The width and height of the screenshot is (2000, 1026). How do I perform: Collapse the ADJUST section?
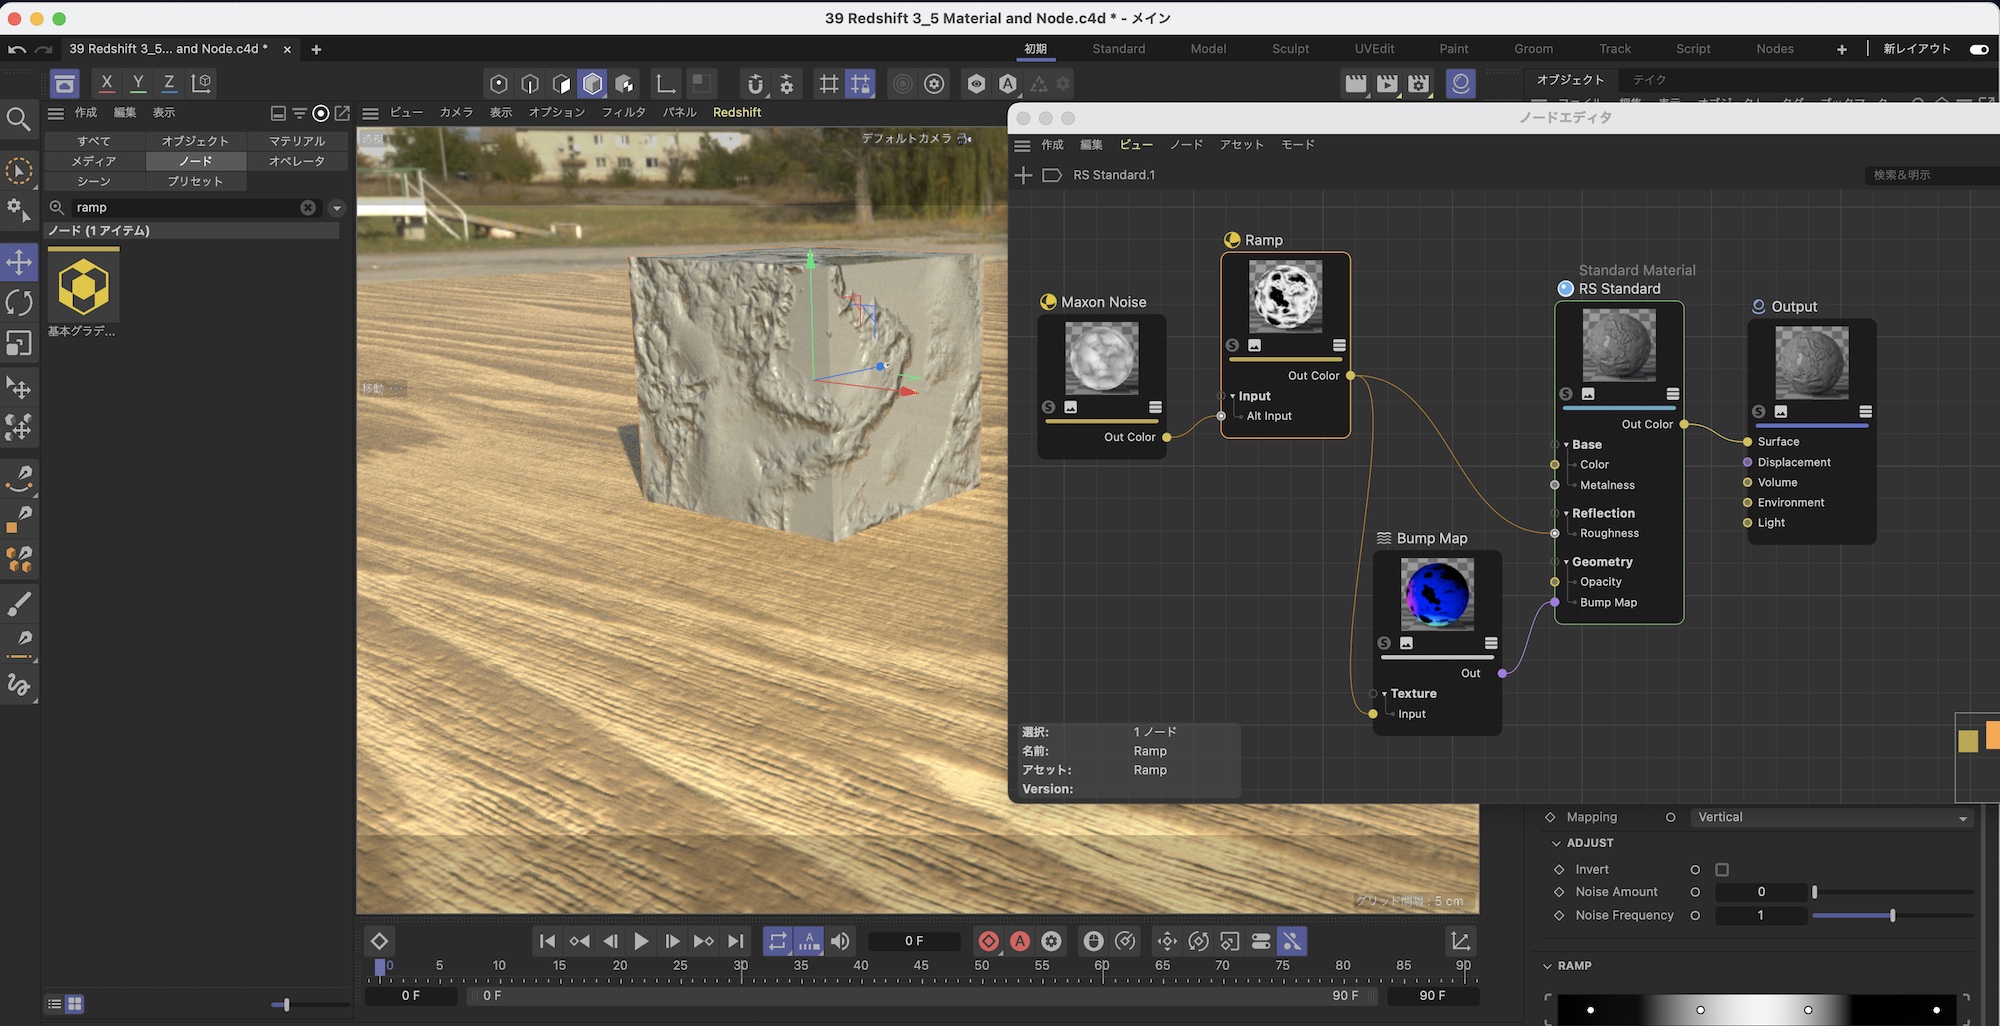[1556, 843]
